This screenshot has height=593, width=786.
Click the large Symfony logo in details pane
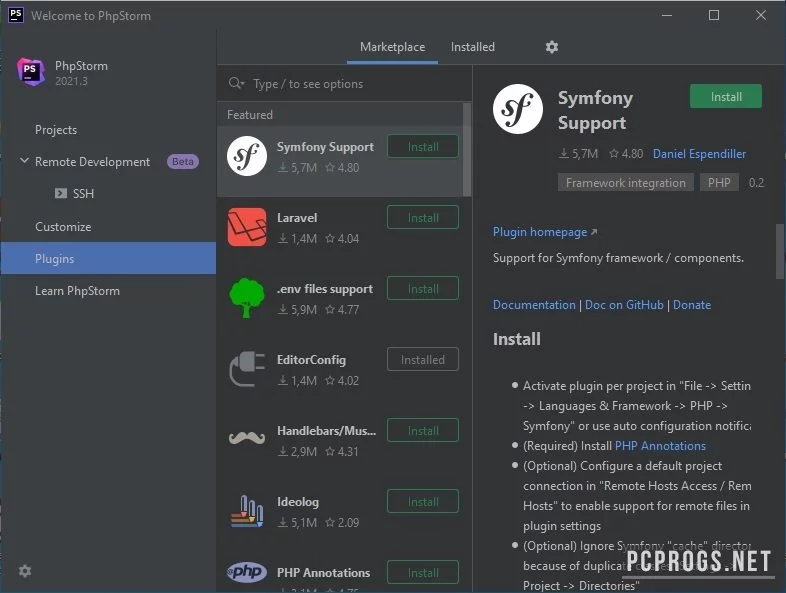[517, 109]
